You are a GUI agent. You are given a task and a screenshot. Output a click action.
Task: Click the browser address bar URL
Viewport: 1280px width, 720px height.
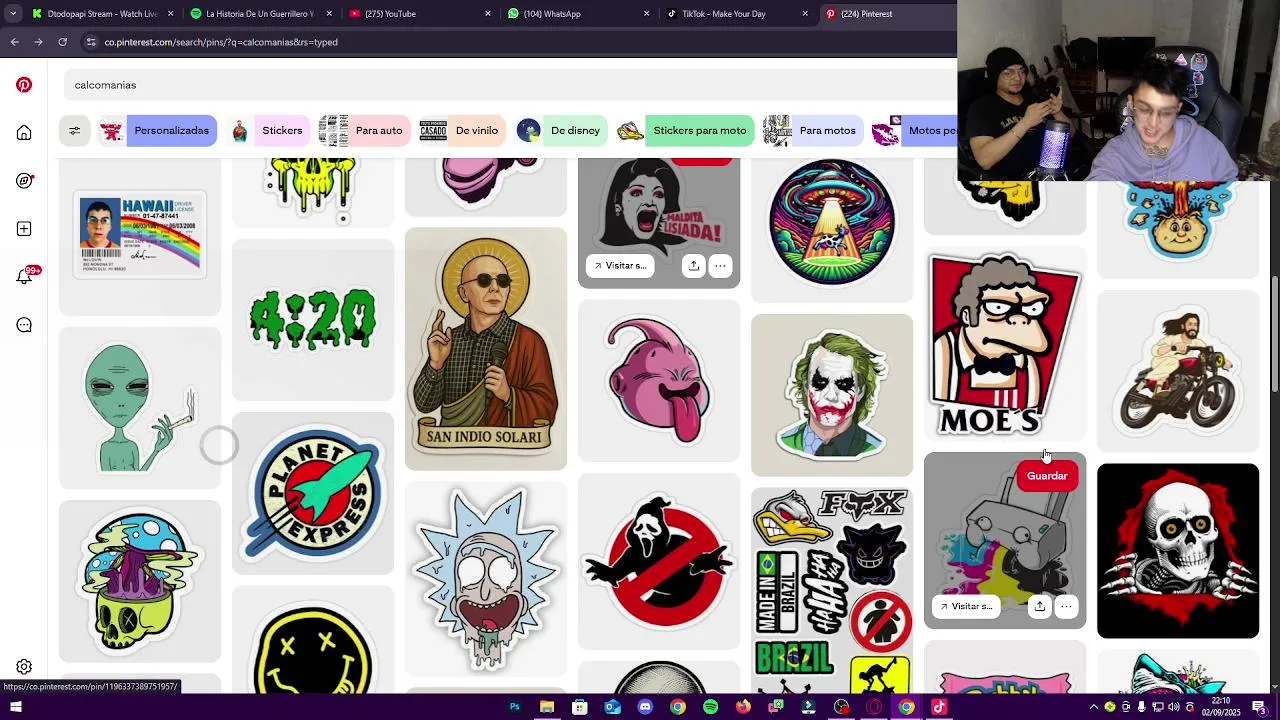(x=221, y=42)
